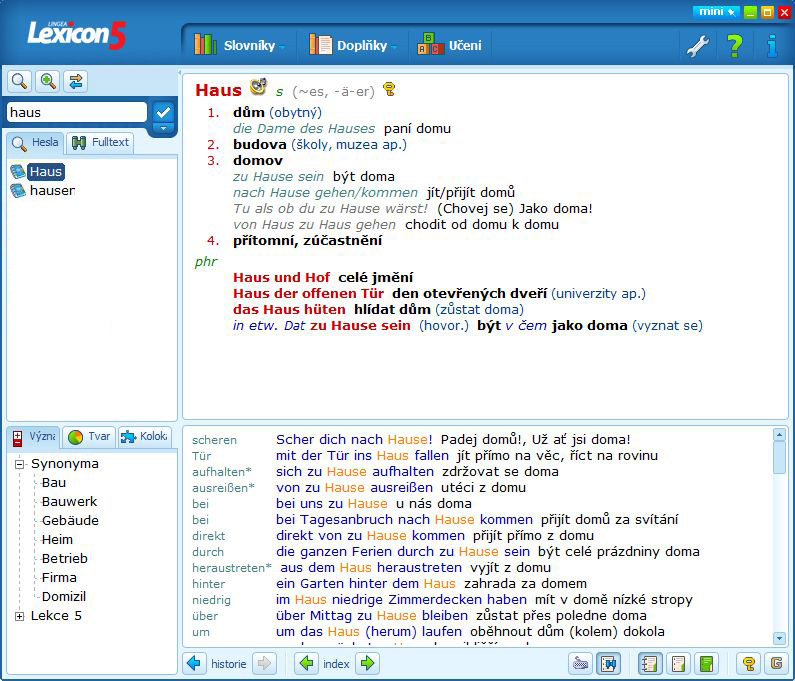Open the Slovníky dropdown menu
795x681 pixels.
[x=240, y=45]
